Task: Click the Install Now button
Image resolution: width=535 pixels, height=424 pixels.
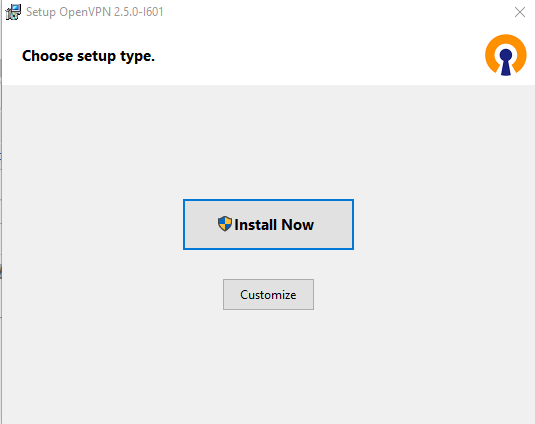Action: pyautogui.click(x=268, y=224)
